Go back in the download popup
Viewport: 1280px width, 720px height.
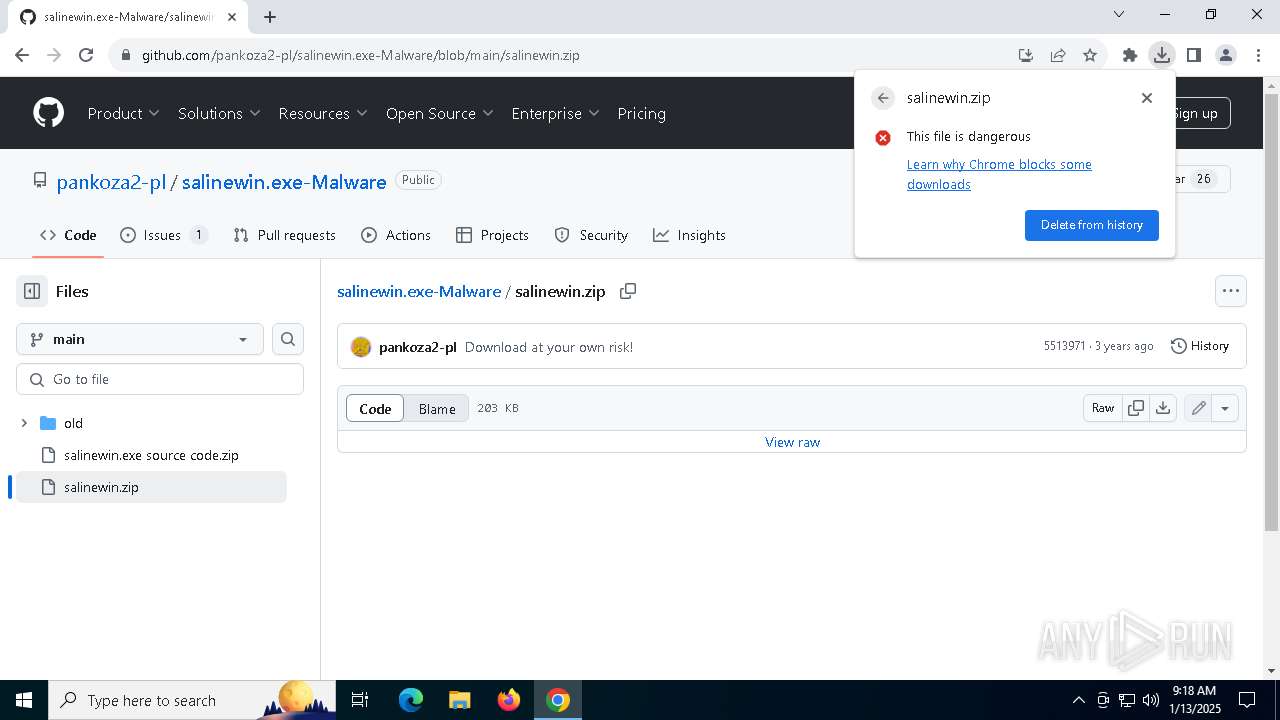coord(883,98)
